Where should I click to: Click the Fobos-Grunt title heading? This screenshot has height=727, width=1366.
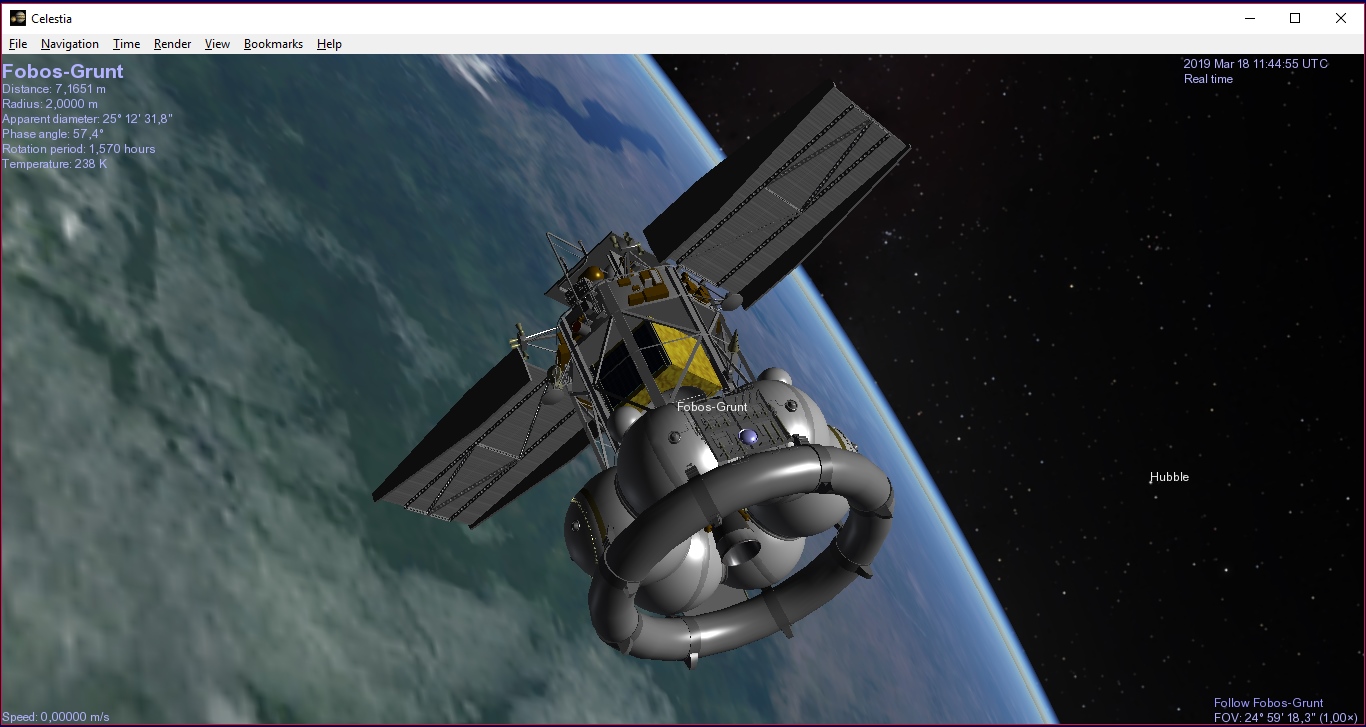point(63,71)
